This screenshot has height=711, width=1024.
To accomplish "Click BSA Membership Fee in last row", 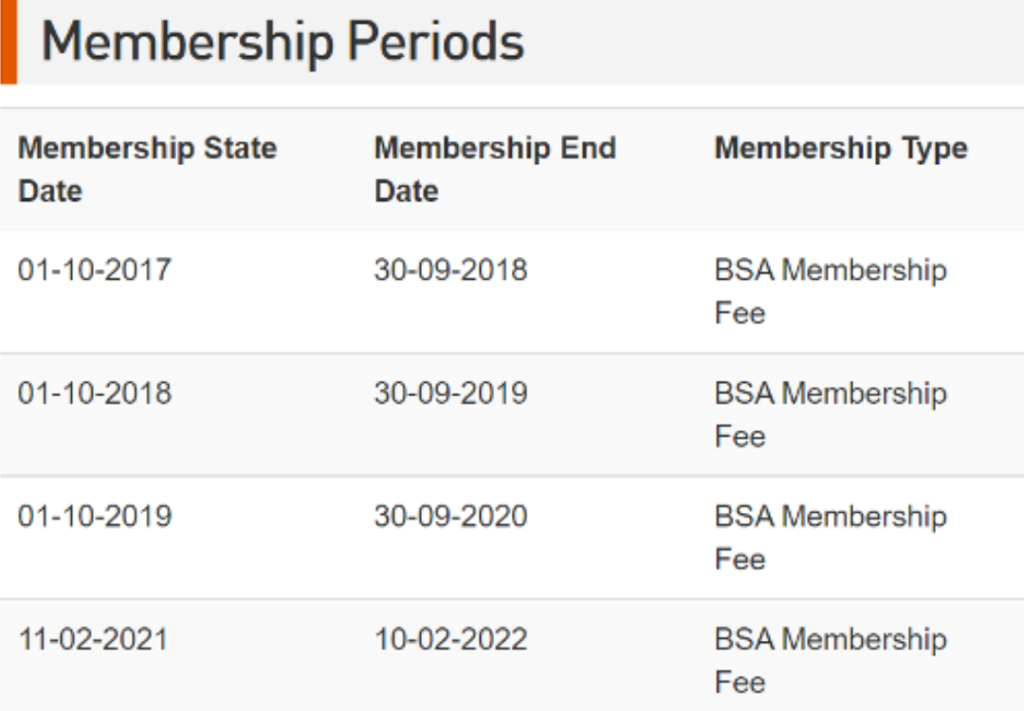I will click(830, 660).
